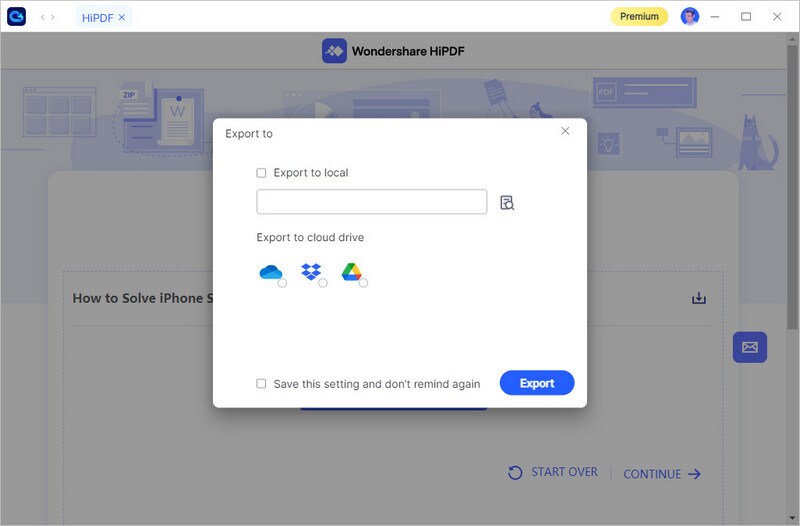Select the Google Drive radio button

click(363, 283)
